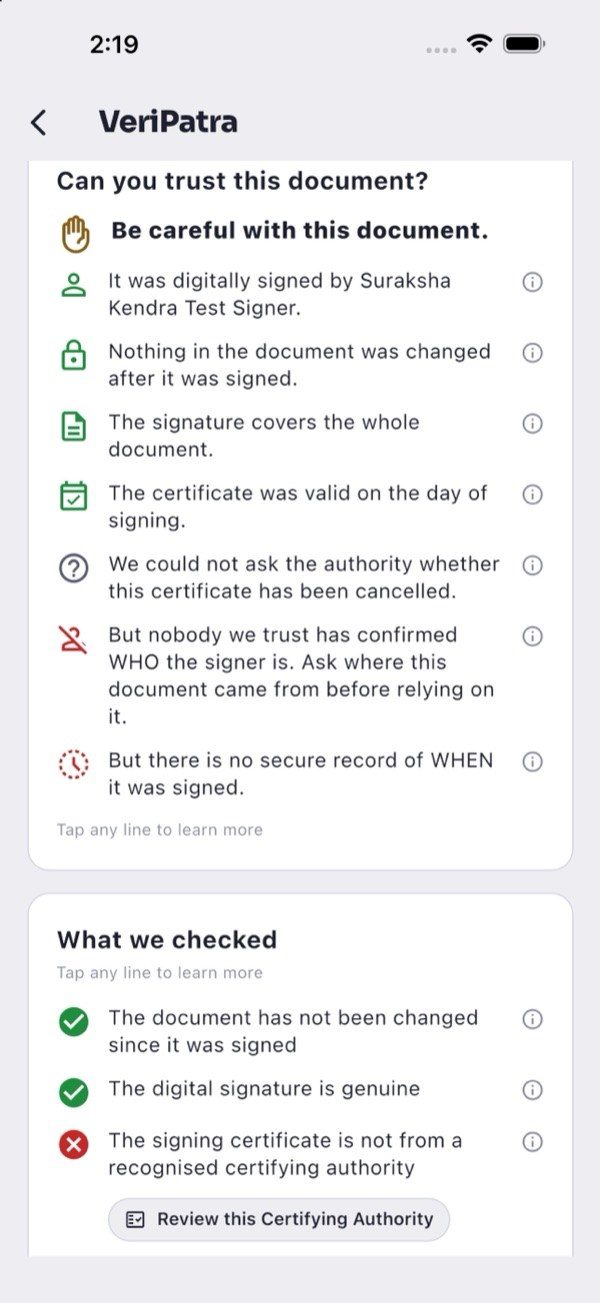This screenshot has width=600, height=1303.
Task: Open info for the signature coverage line
Action: pyautogui.click(x=533, y=424)
